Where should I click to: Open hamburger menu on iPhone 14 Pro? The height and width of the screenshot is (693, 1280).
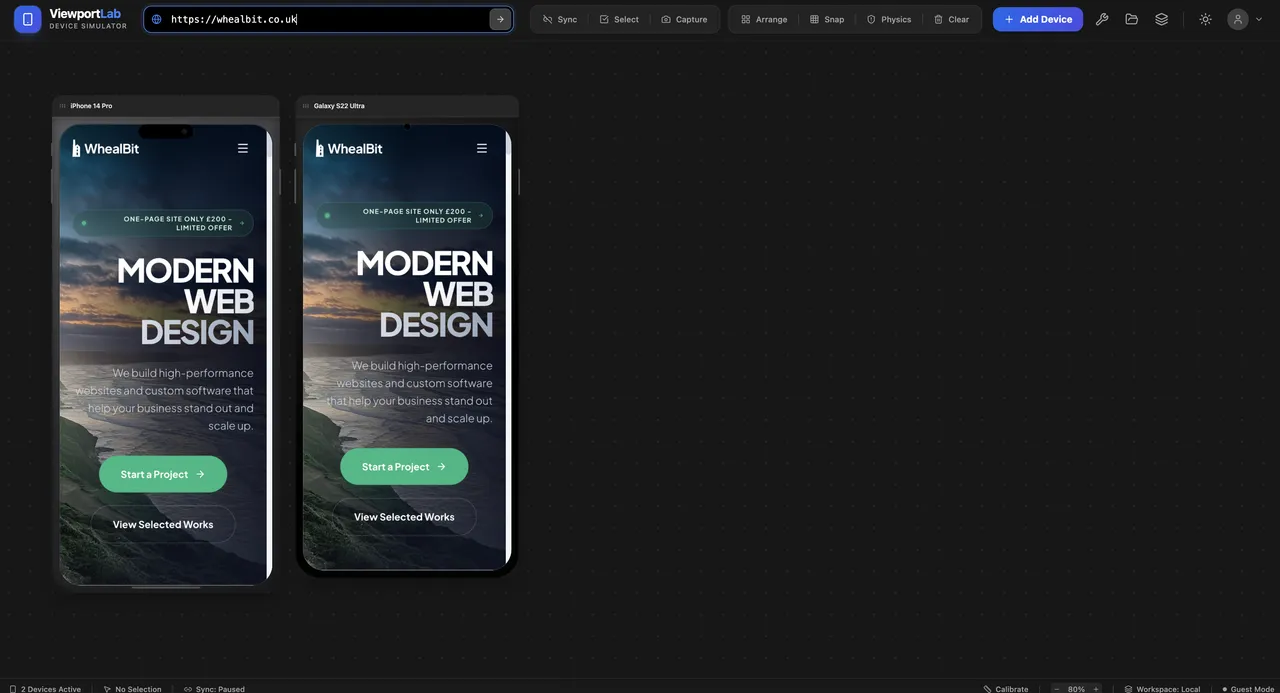click(x=242, y=148)
